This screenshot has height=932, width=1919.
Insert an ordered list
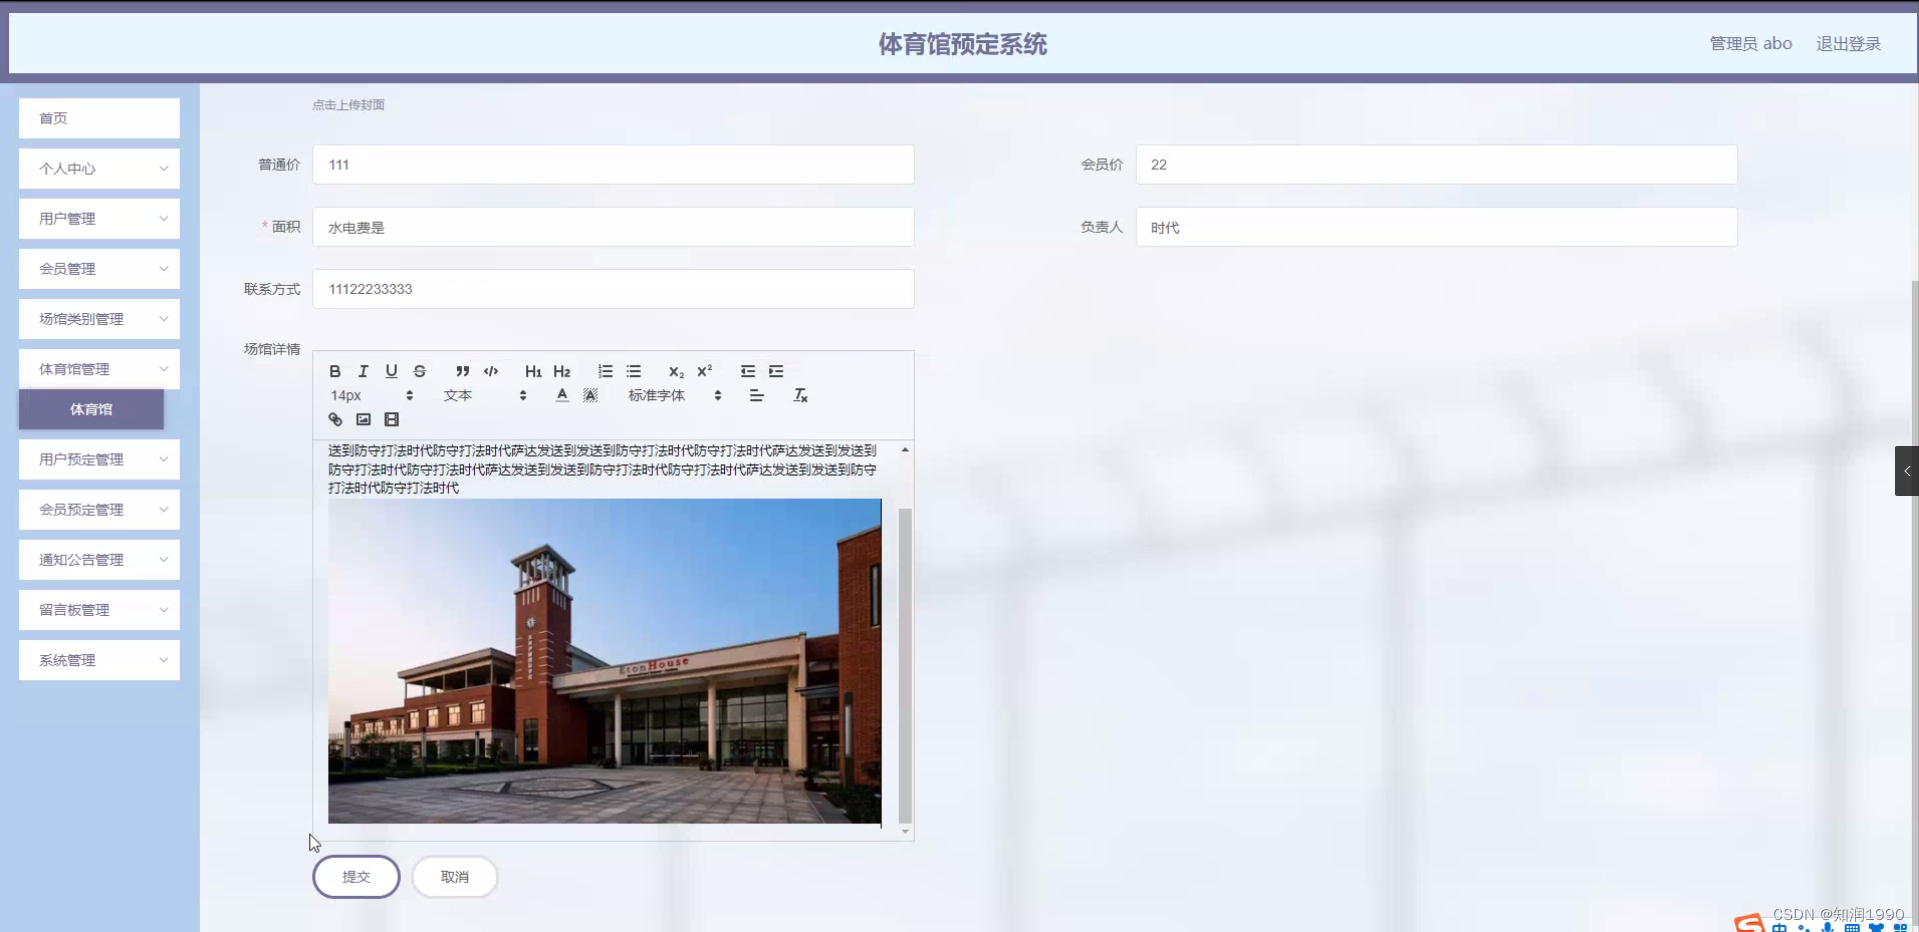[605, 371]
